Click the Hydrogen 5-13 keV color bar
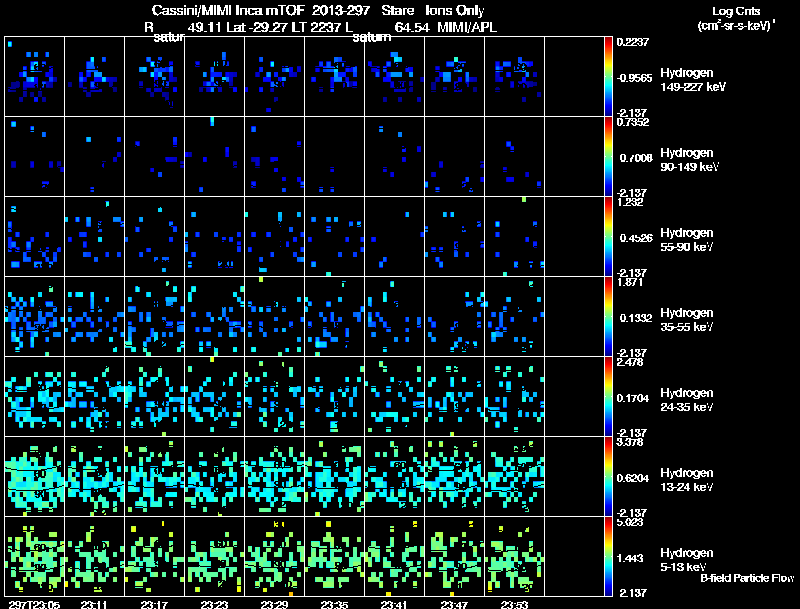This screenshot has width=800, height=609. point(608,556)
